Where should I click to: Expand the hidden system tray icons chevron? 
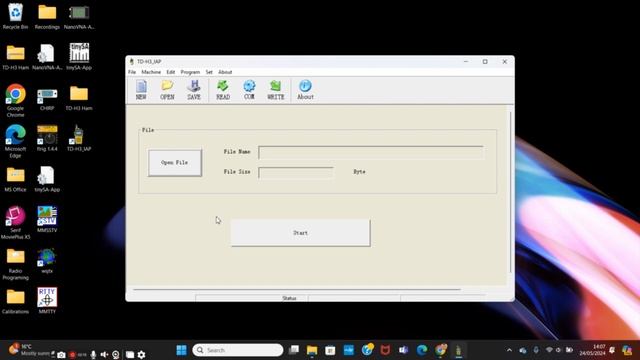(509, 350)
